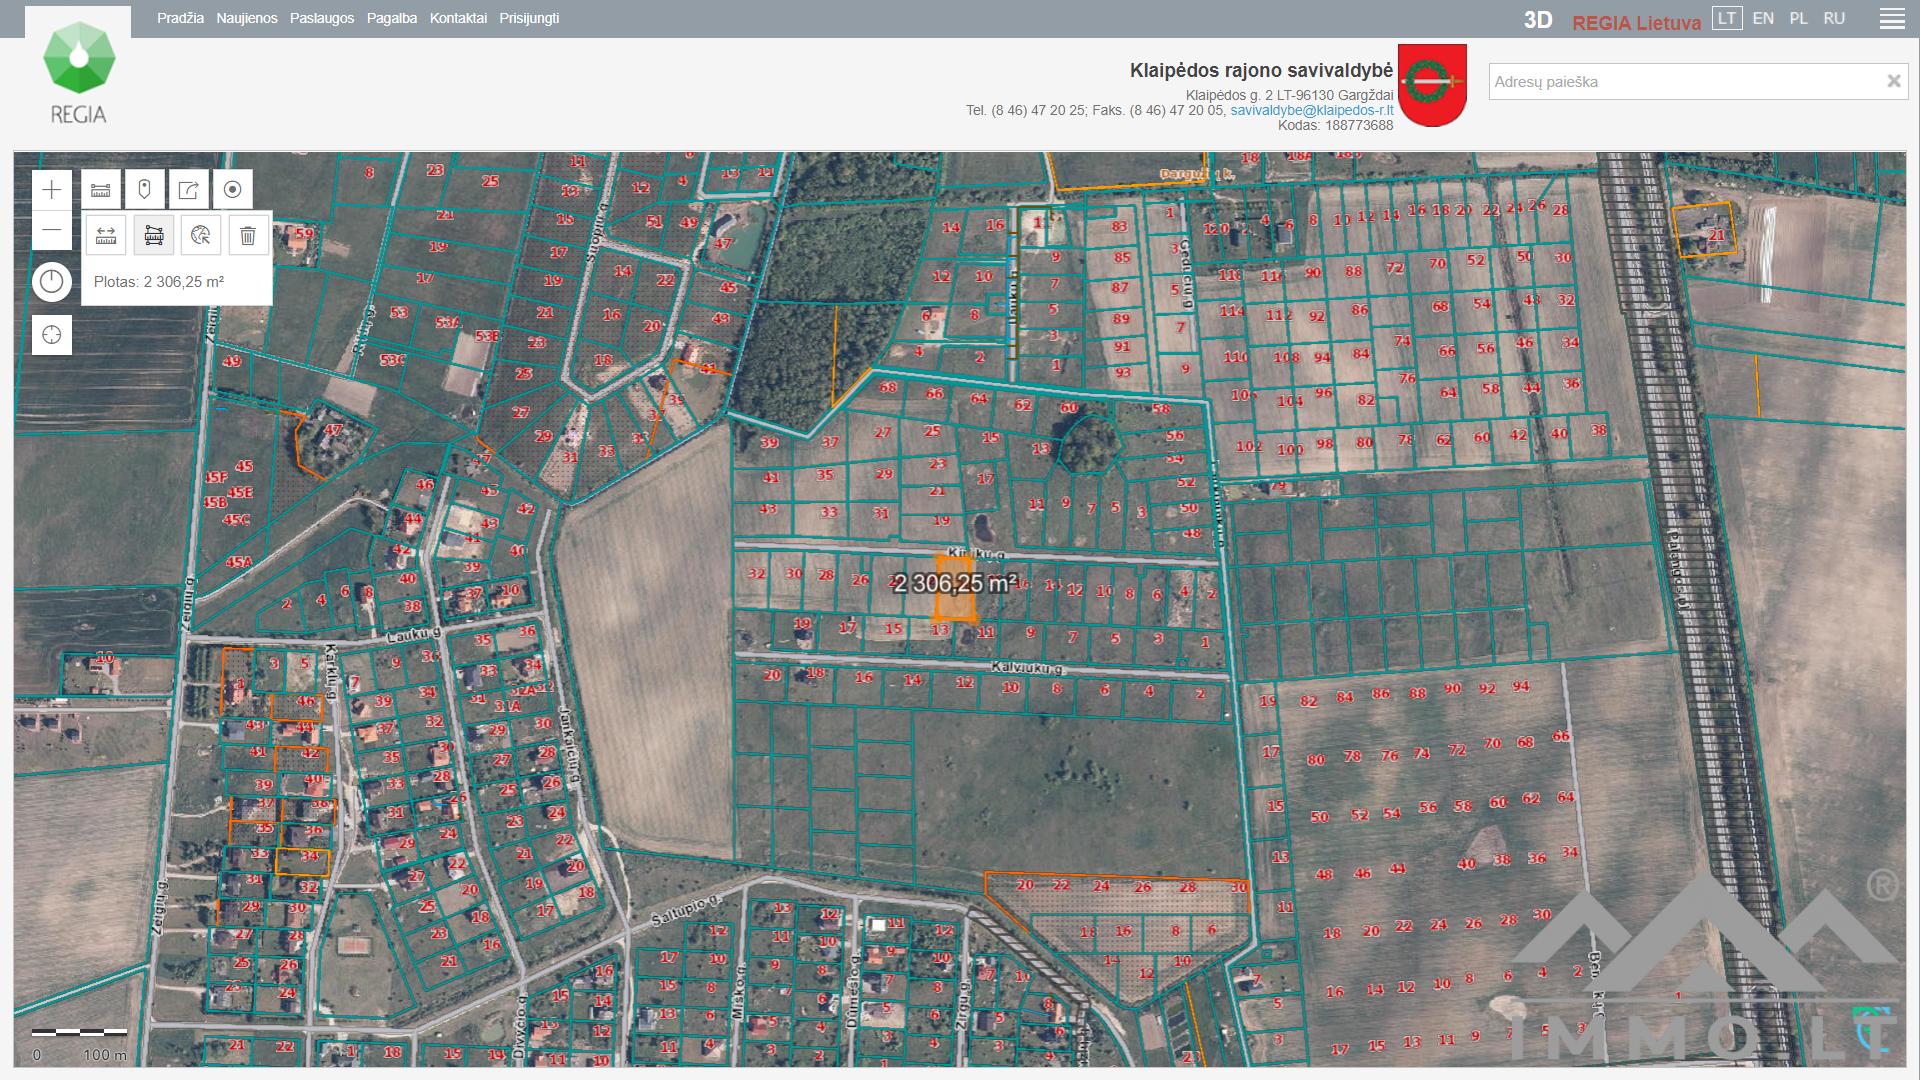Select the place marker pin tool

pos(145,190)
